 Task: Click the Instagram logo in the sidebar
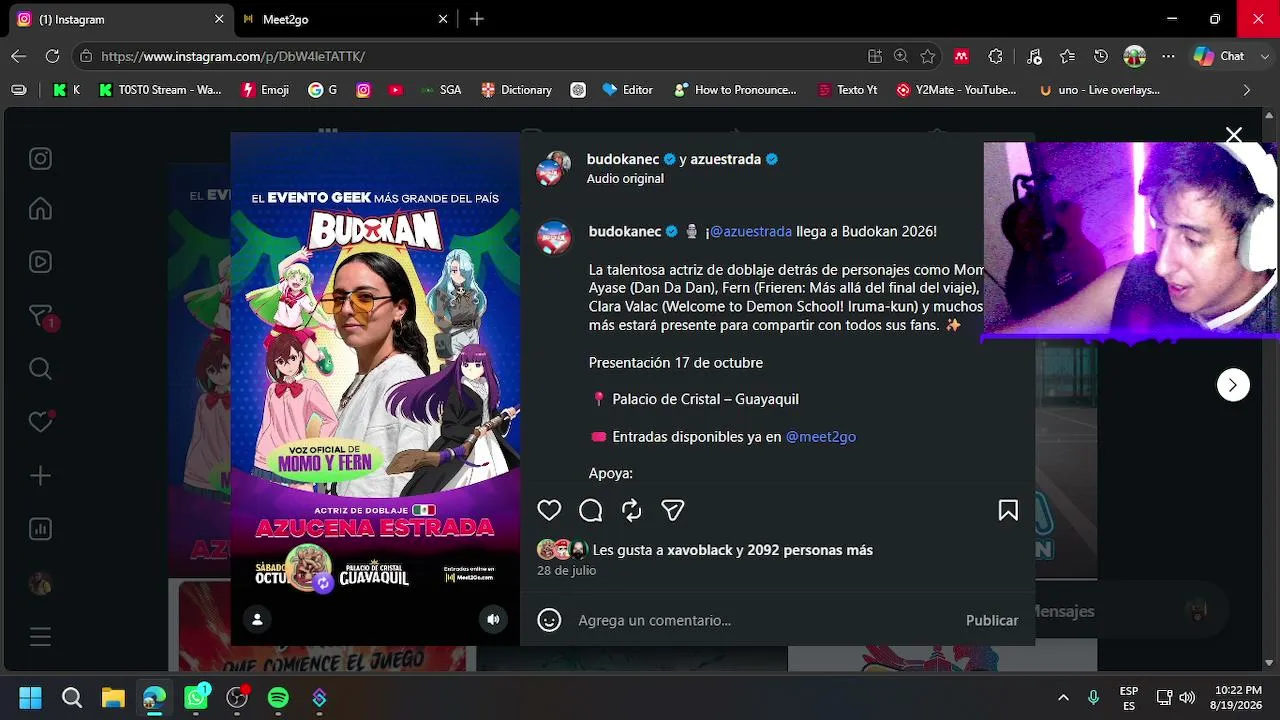click(x=40, y=159)
